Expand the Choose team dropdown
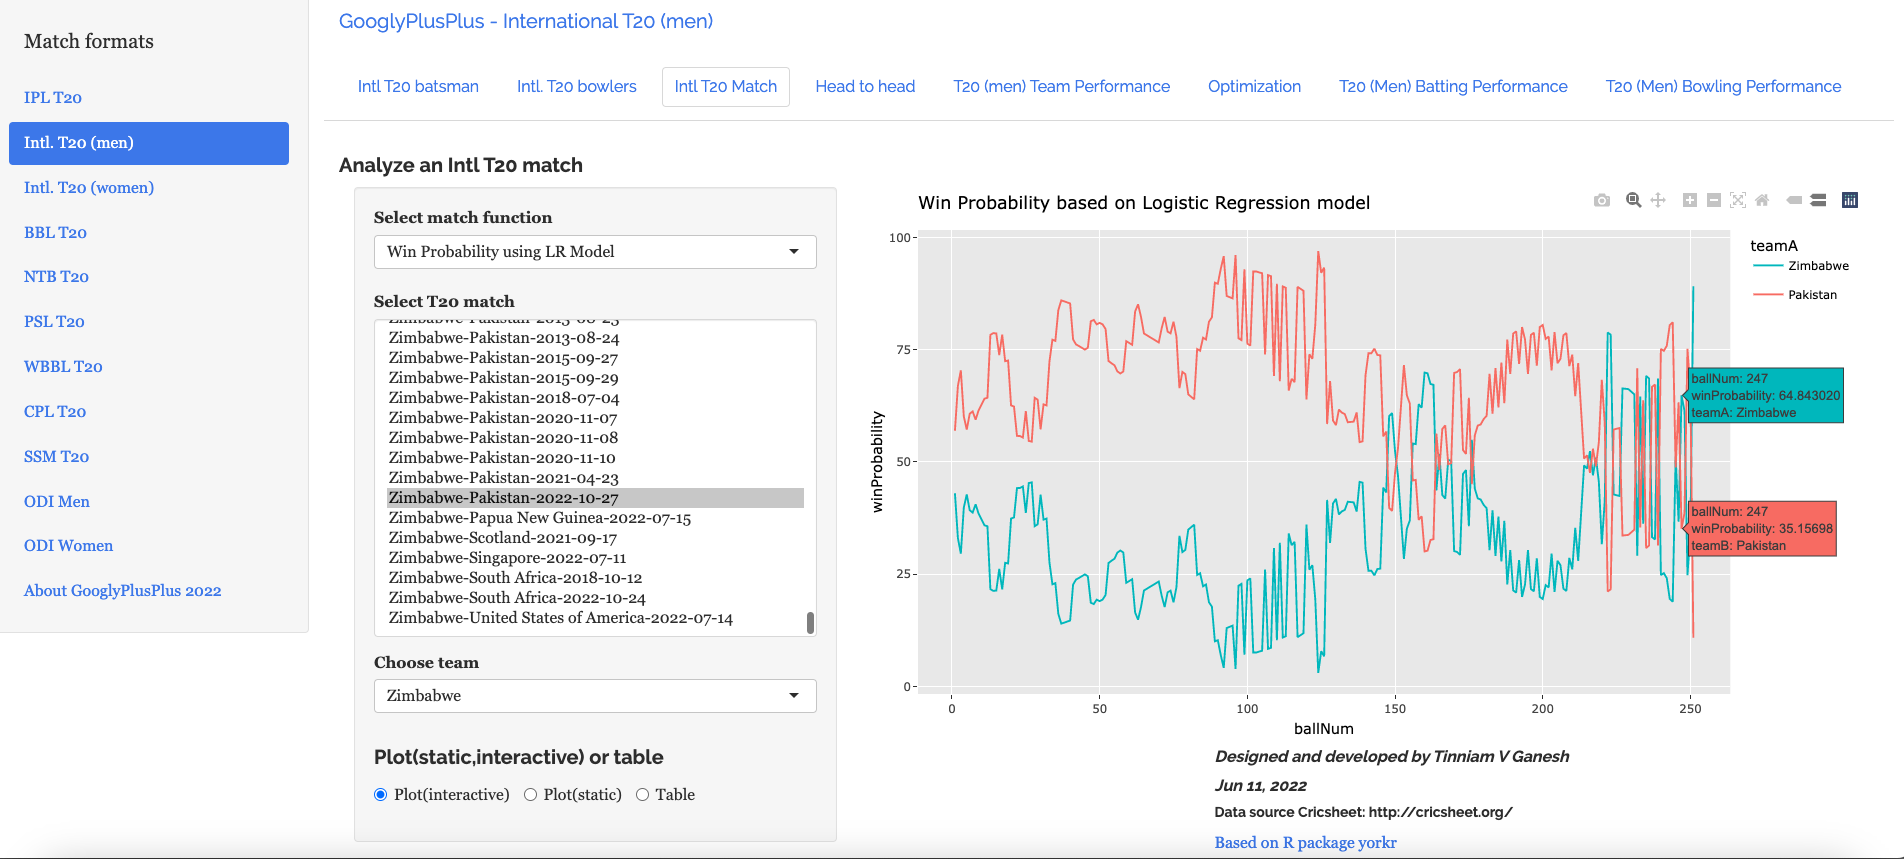 point(595,696)
